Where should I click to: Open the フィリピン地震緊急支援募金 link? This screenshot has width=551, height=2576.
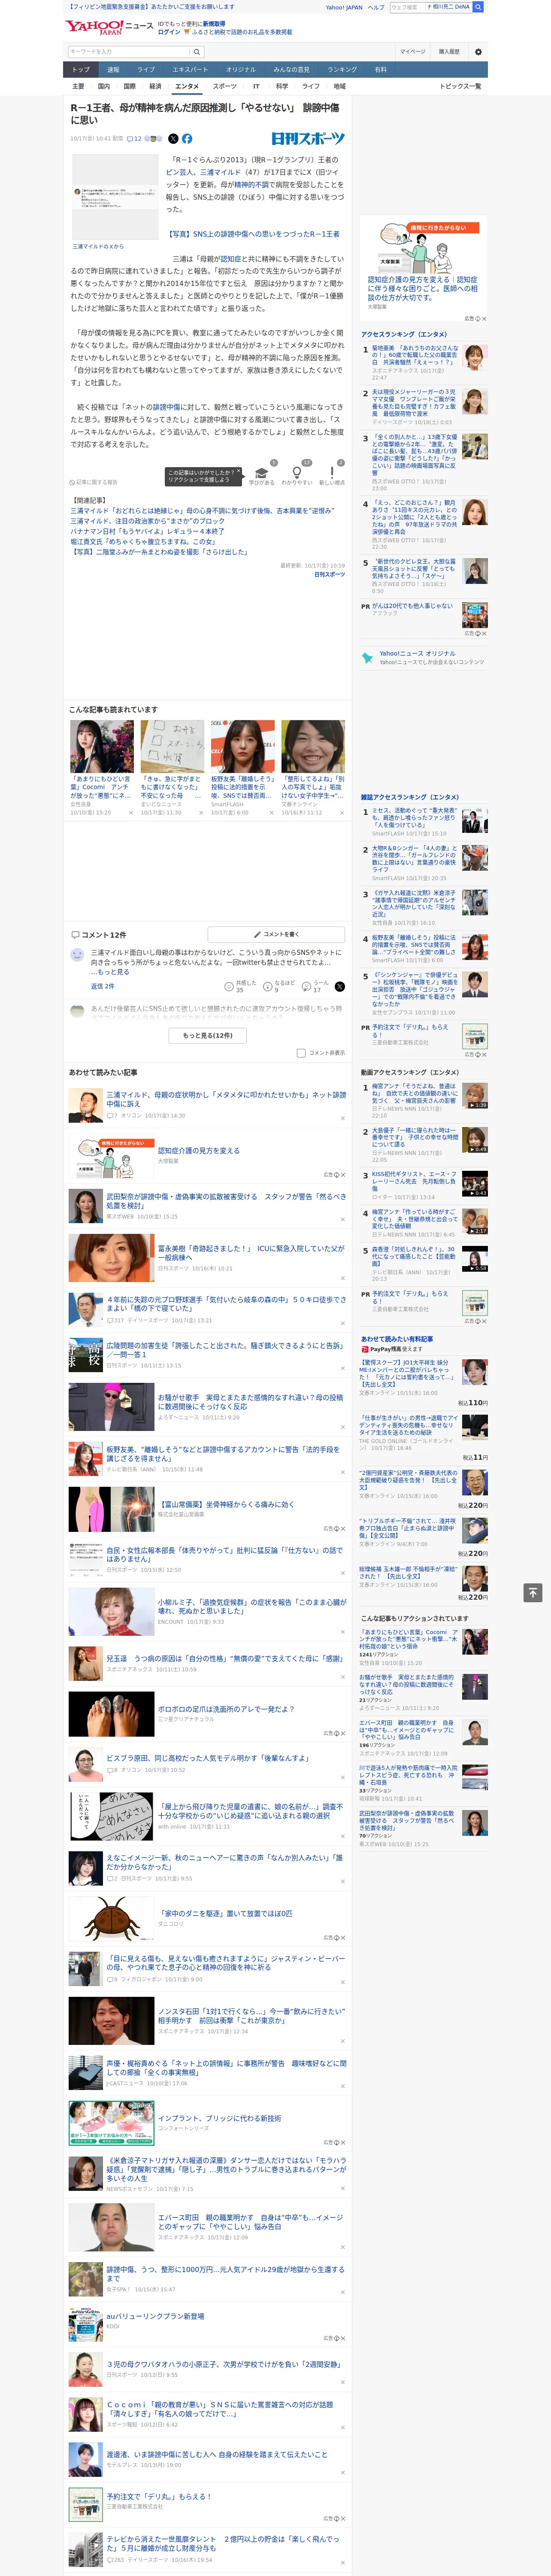[150, 7]
